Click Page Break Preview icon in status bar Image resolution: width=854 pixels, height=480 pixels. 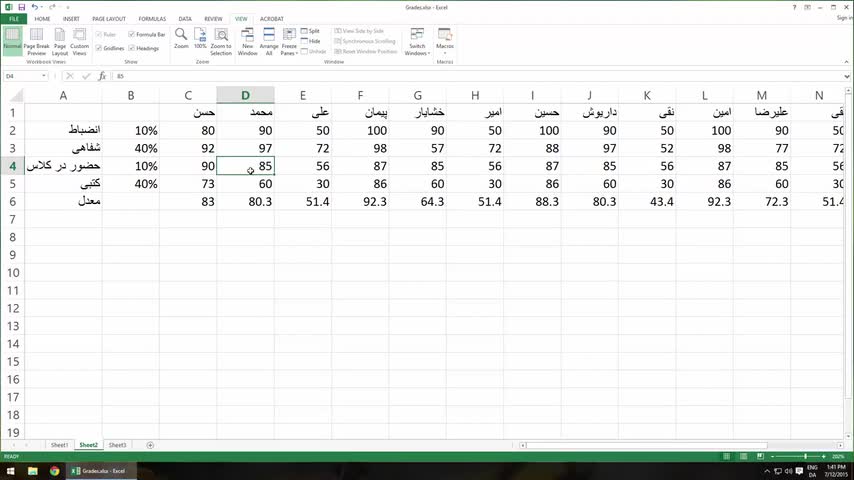[760, 456]
